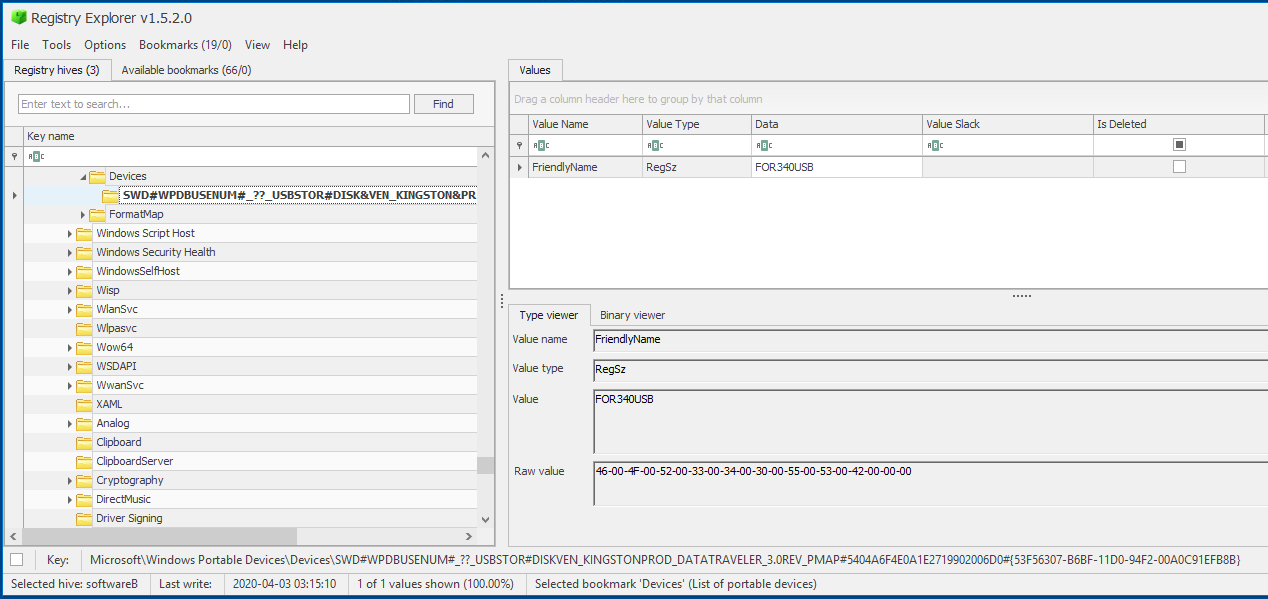Open the Tools menu

click(x=57, y=45)
